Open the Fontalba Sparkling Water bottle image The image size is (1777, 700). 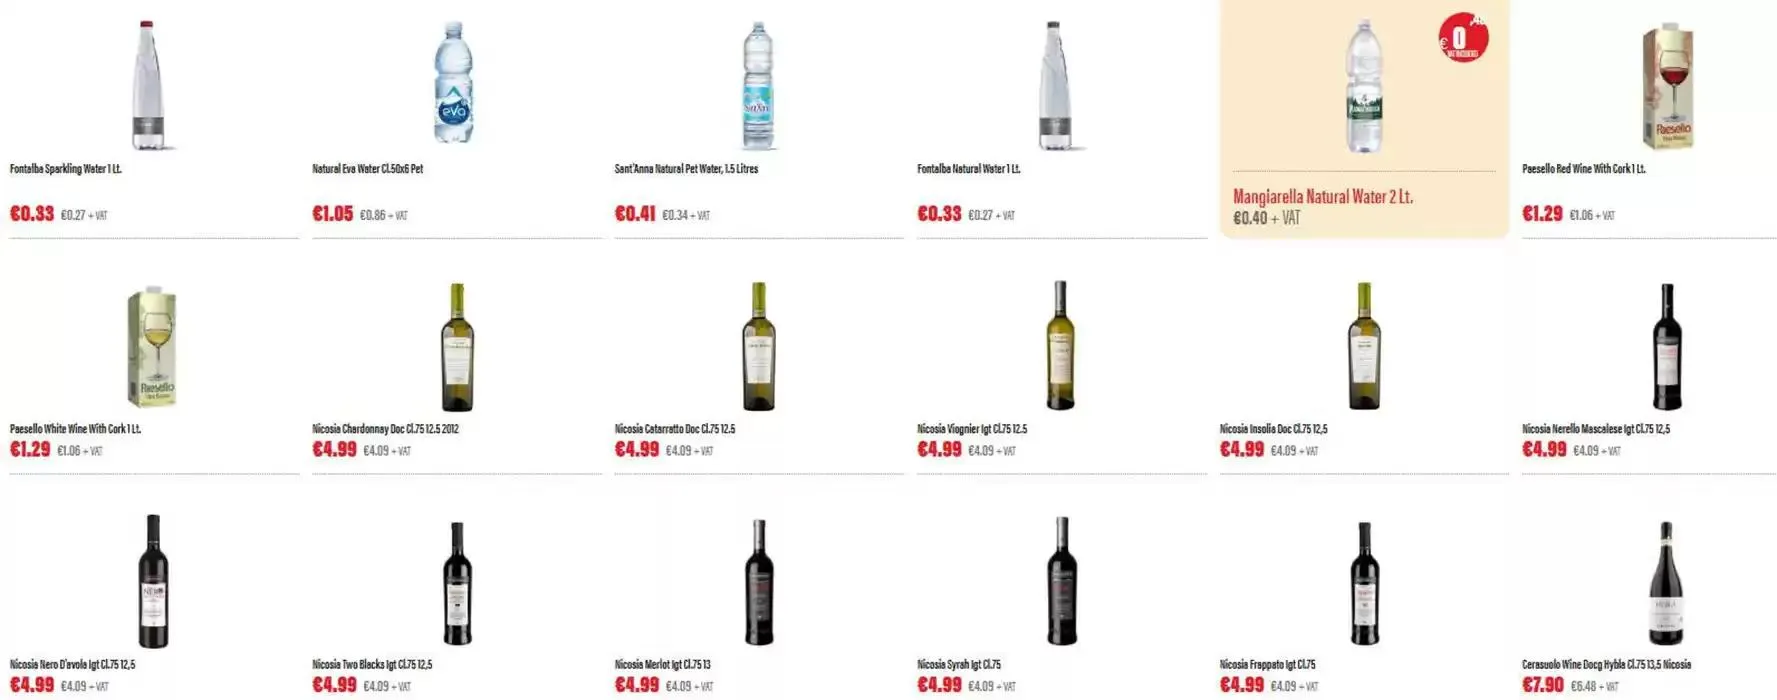(x=149, y=85)
